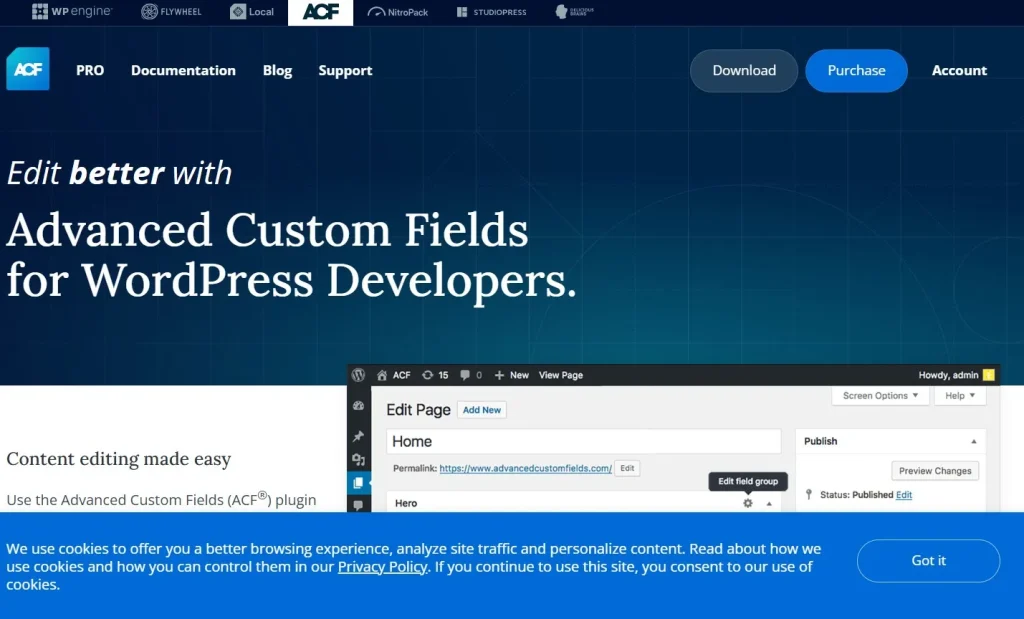The height and width of the screenshot is (619, 1024).
Task: Click the Purchase button
Action: (x=856, y=70)
